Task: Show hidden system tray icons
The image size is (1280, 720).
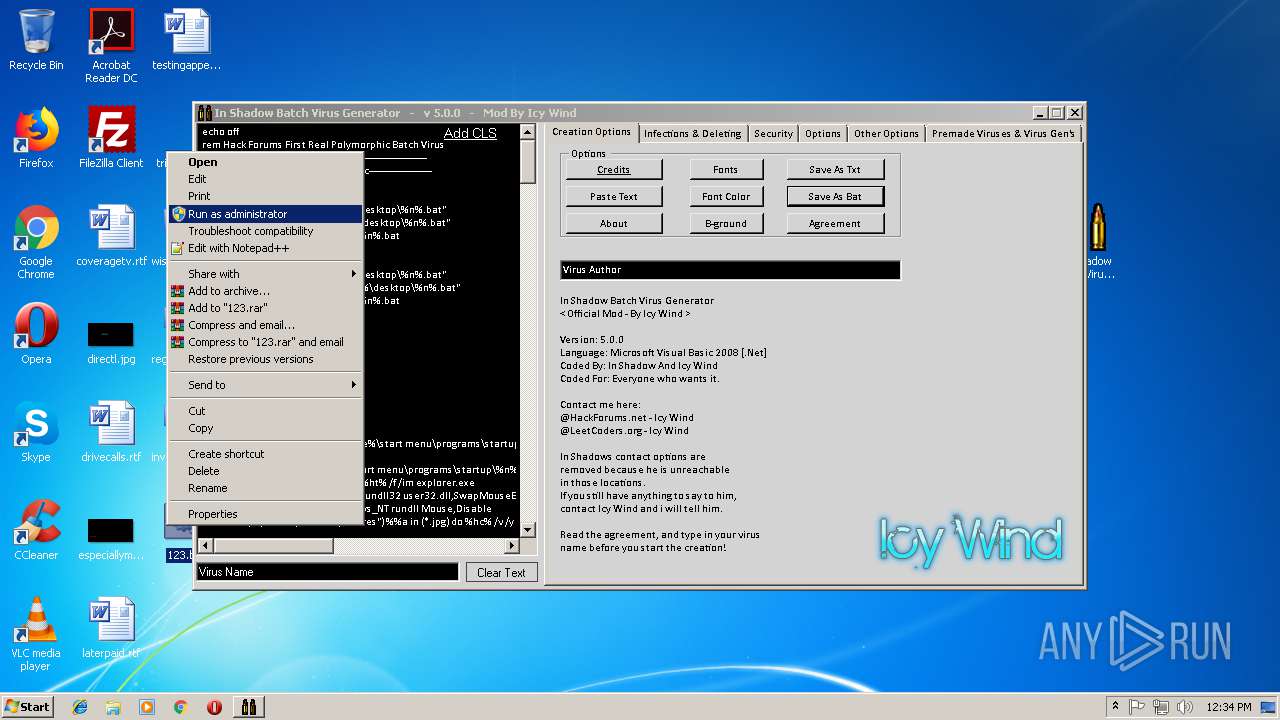Action: tap(1115, 707)
